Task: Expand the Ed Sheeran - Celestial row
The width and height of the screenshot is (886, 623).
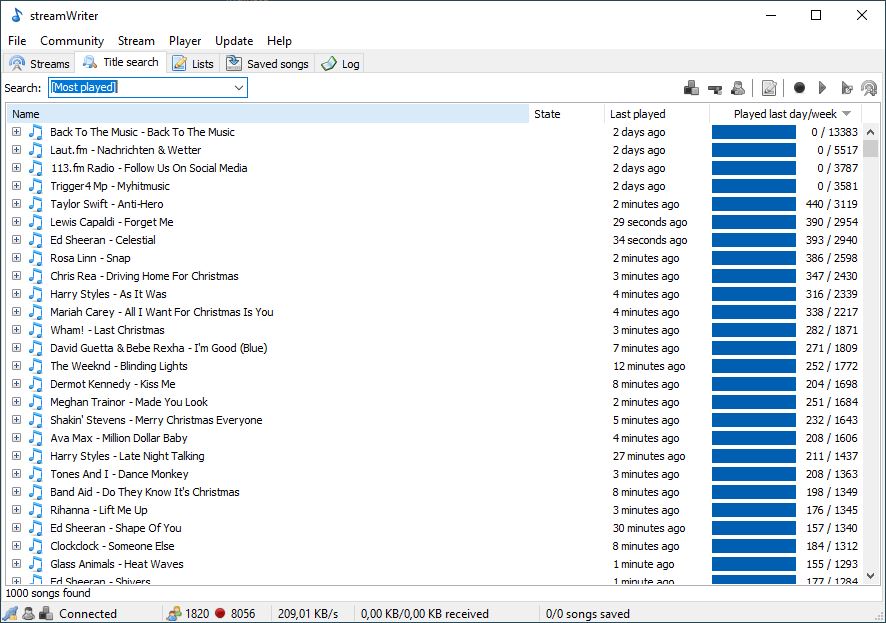Action: coord(16,239)
